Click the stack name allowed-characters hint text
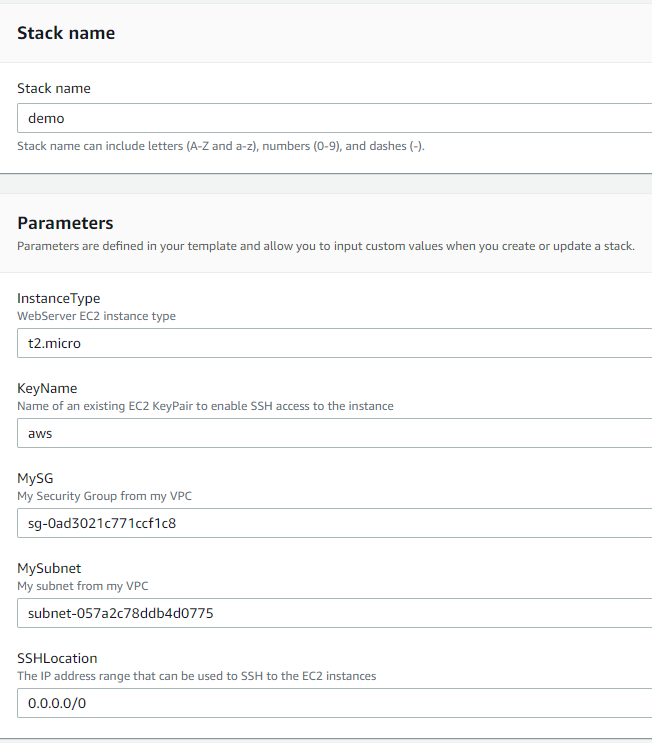This screenshot has width=652, height=743. coord(221,146)
